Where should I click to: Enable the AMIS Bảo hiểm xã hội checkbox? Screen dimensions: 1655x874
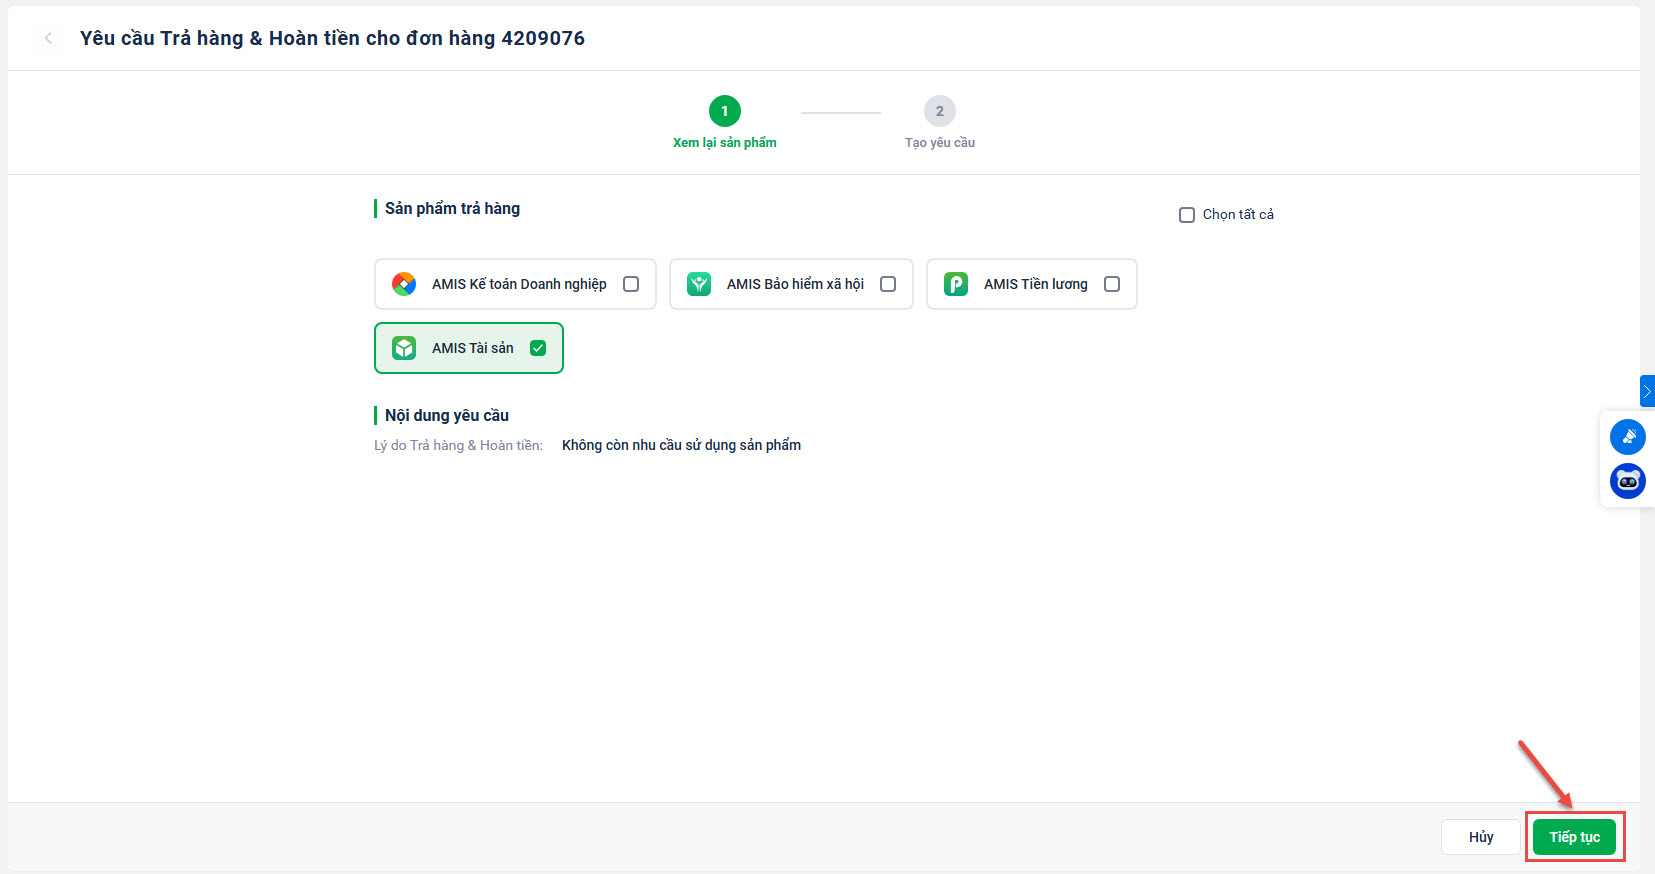pyautogui.click(x=888, y=284)
